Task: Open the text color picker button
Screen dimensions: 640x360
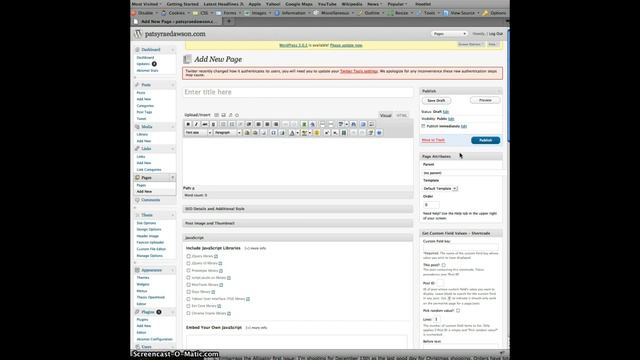Action: (293, 133)
